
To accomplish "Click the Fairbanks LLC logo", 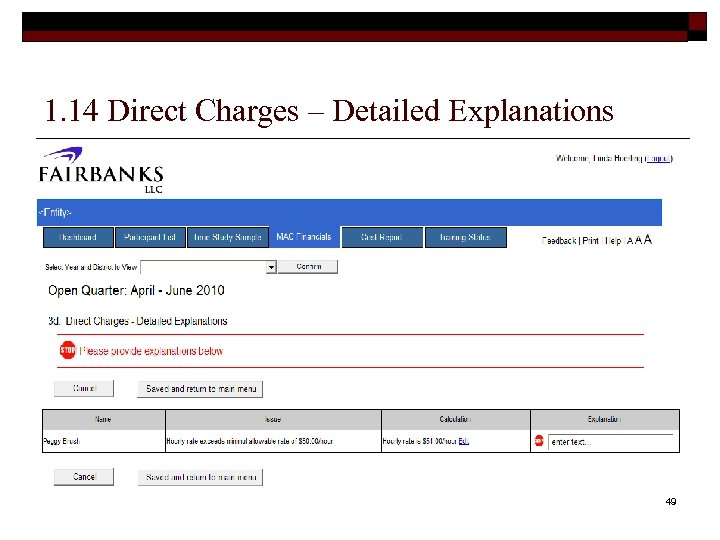I will pos(101,170).
